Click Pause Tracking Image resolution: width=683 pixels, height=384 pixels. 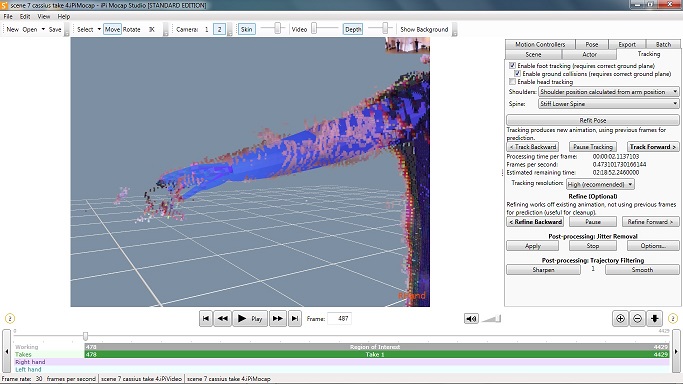[593, 147]
